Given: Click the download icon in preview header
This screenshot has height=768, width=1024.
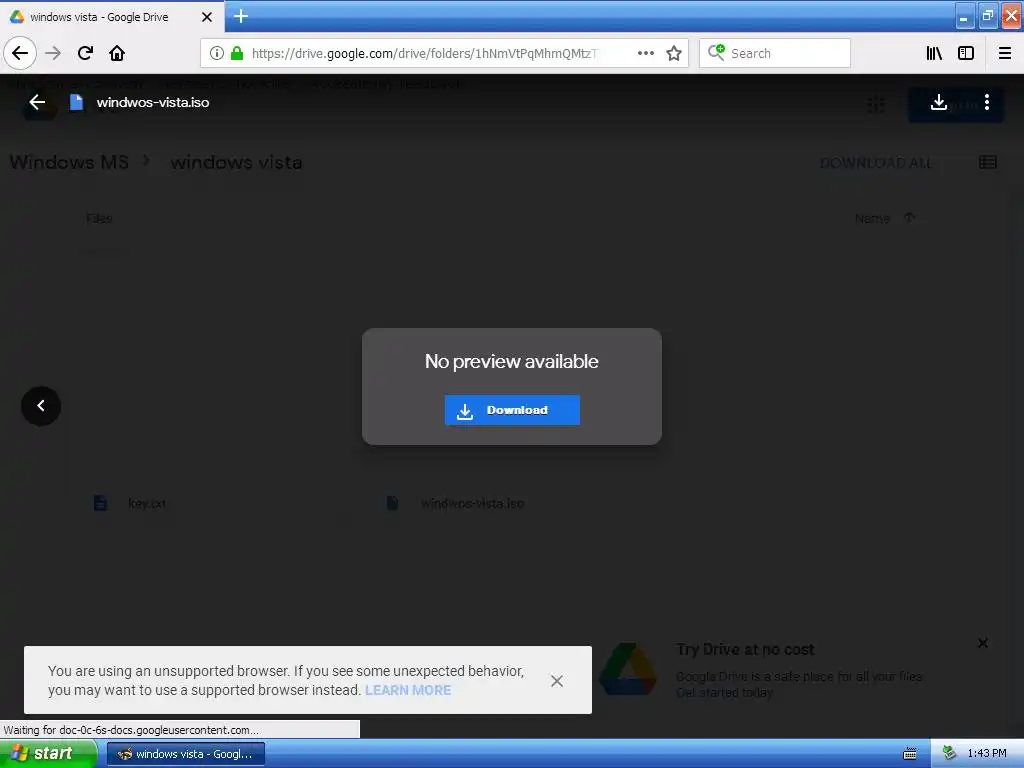Looking at the screenshot, I should (x=938, y=102).
